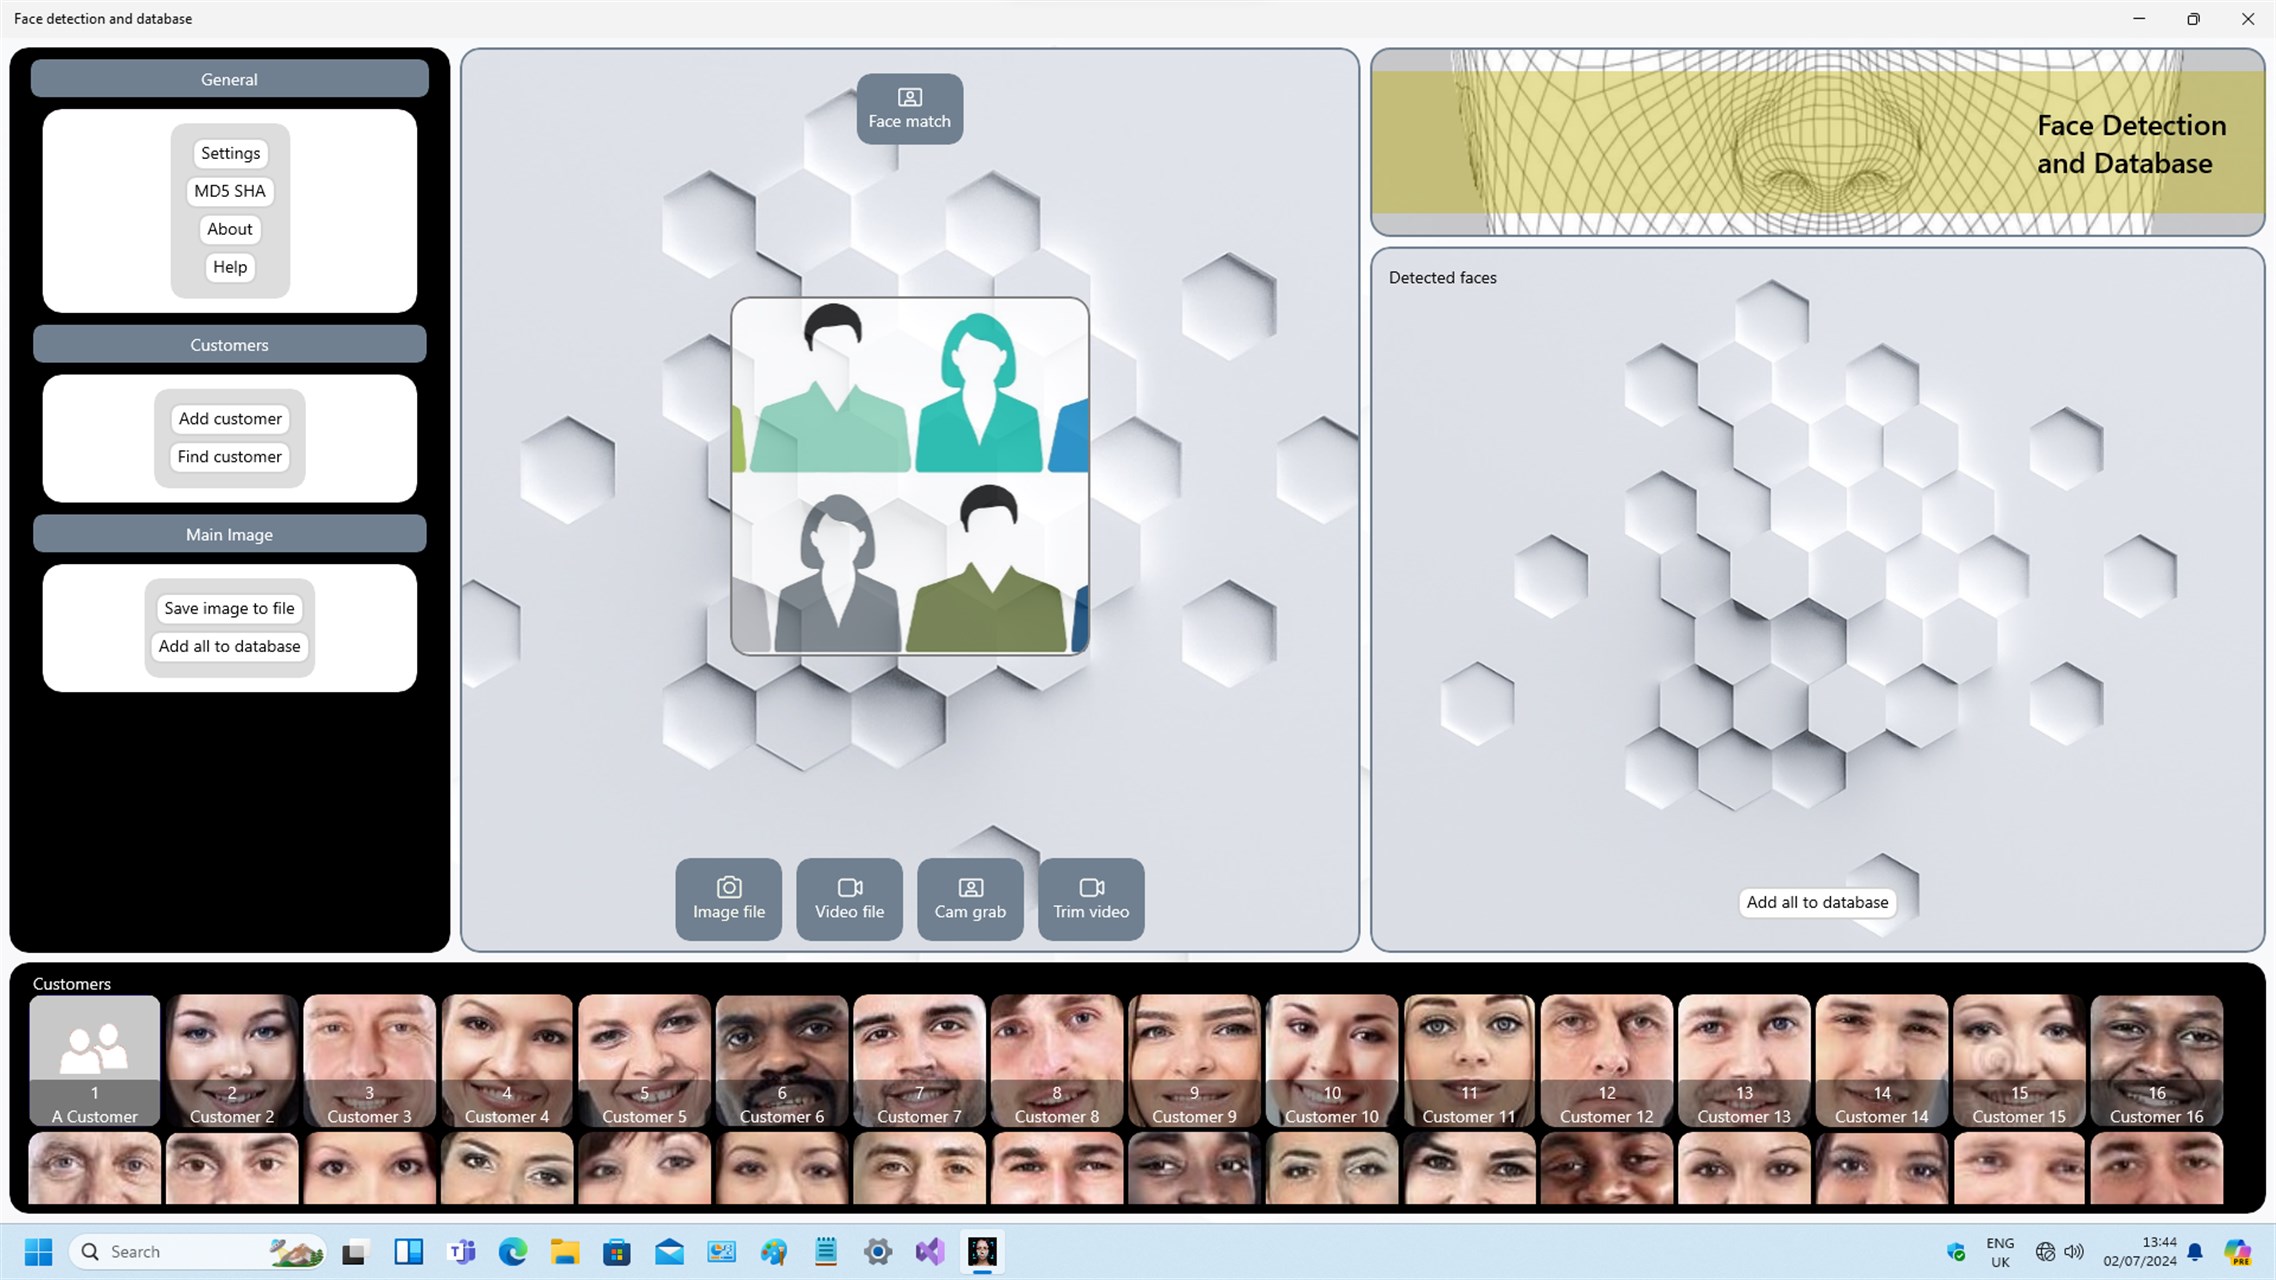Click the About button
The image size is (2276, 1280).
click(x=230, y=229)
